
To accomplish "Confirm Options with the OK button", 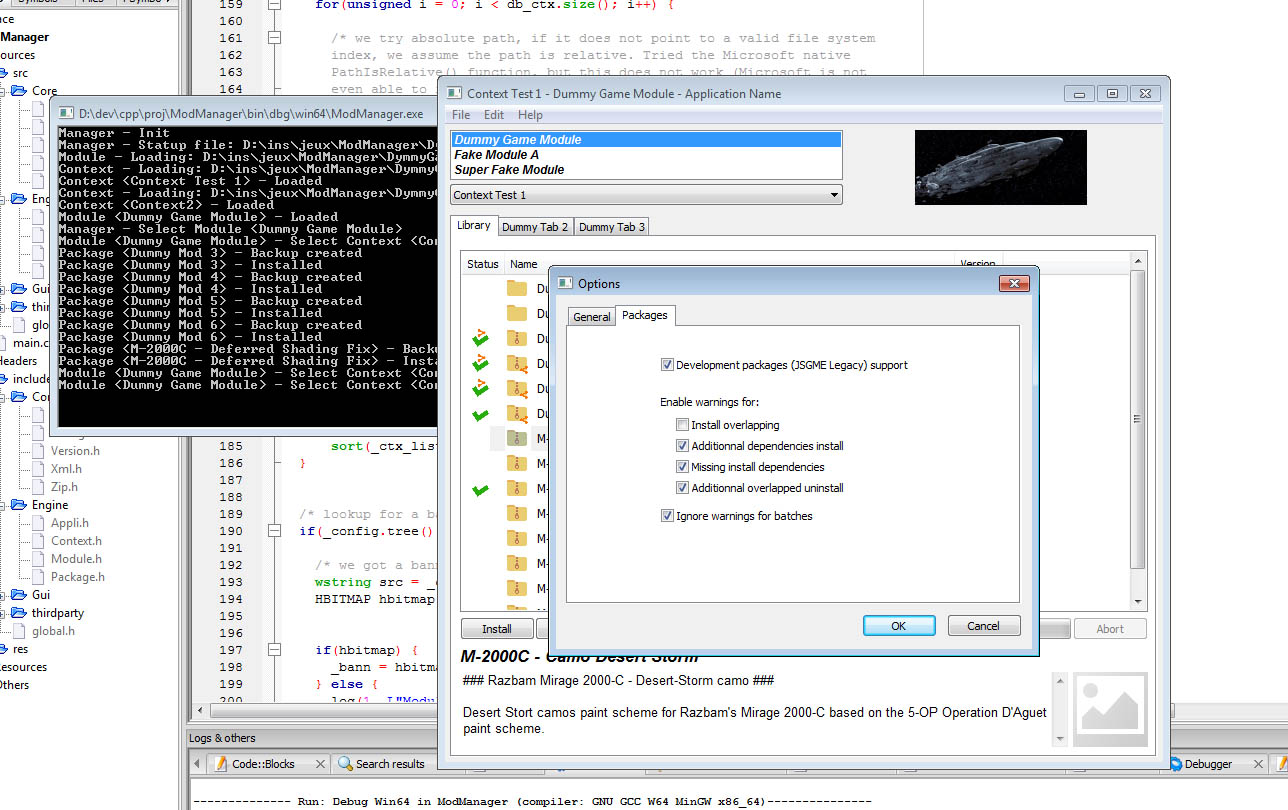I will [899, 625].
